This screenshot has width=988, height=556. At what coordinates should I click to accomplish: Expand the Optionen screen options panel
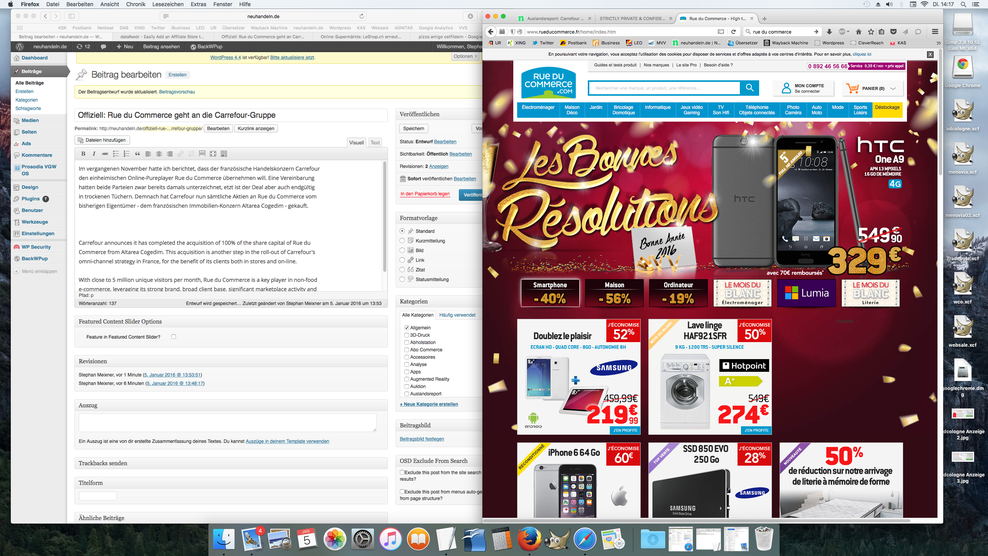point(465,56)
